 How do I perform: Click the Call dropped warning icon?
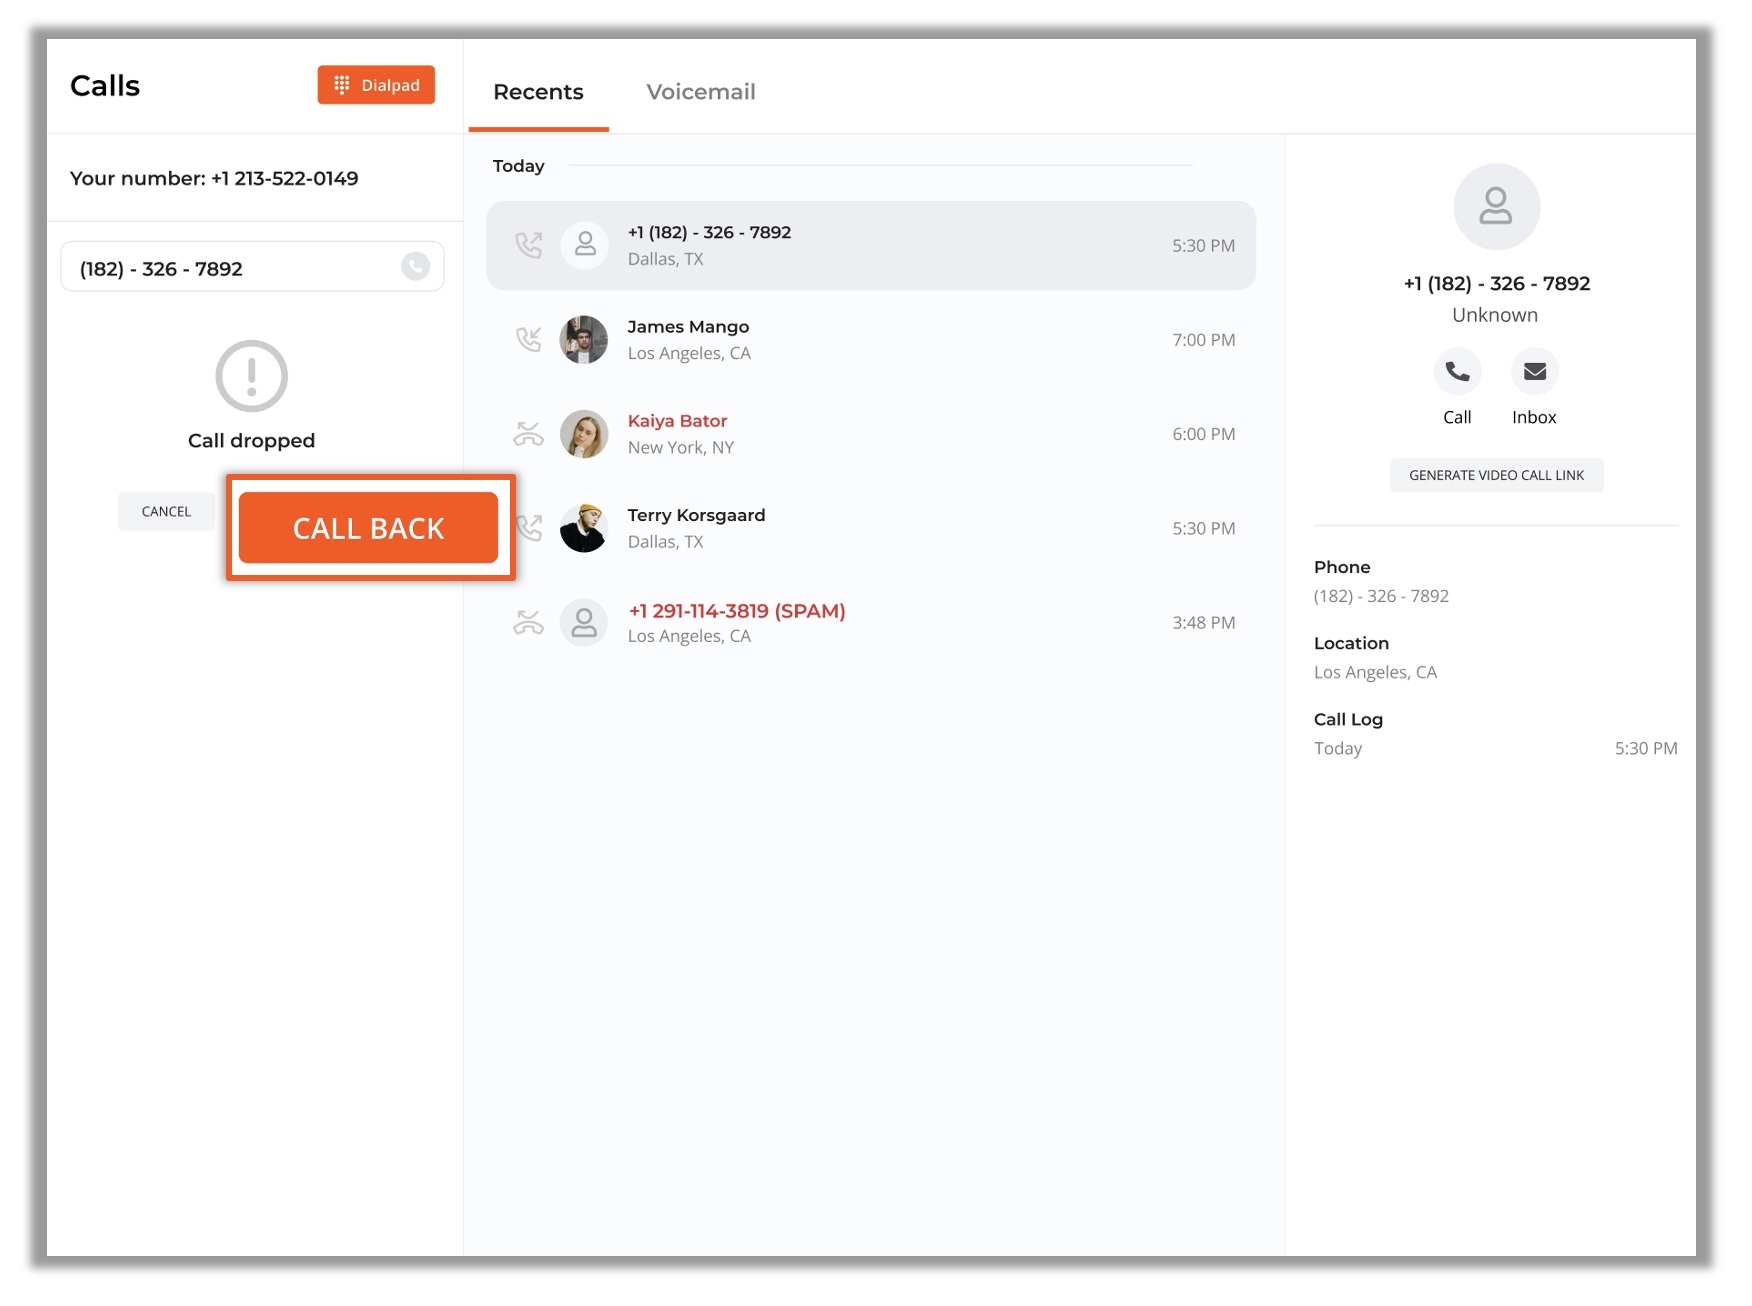point(252,376)
